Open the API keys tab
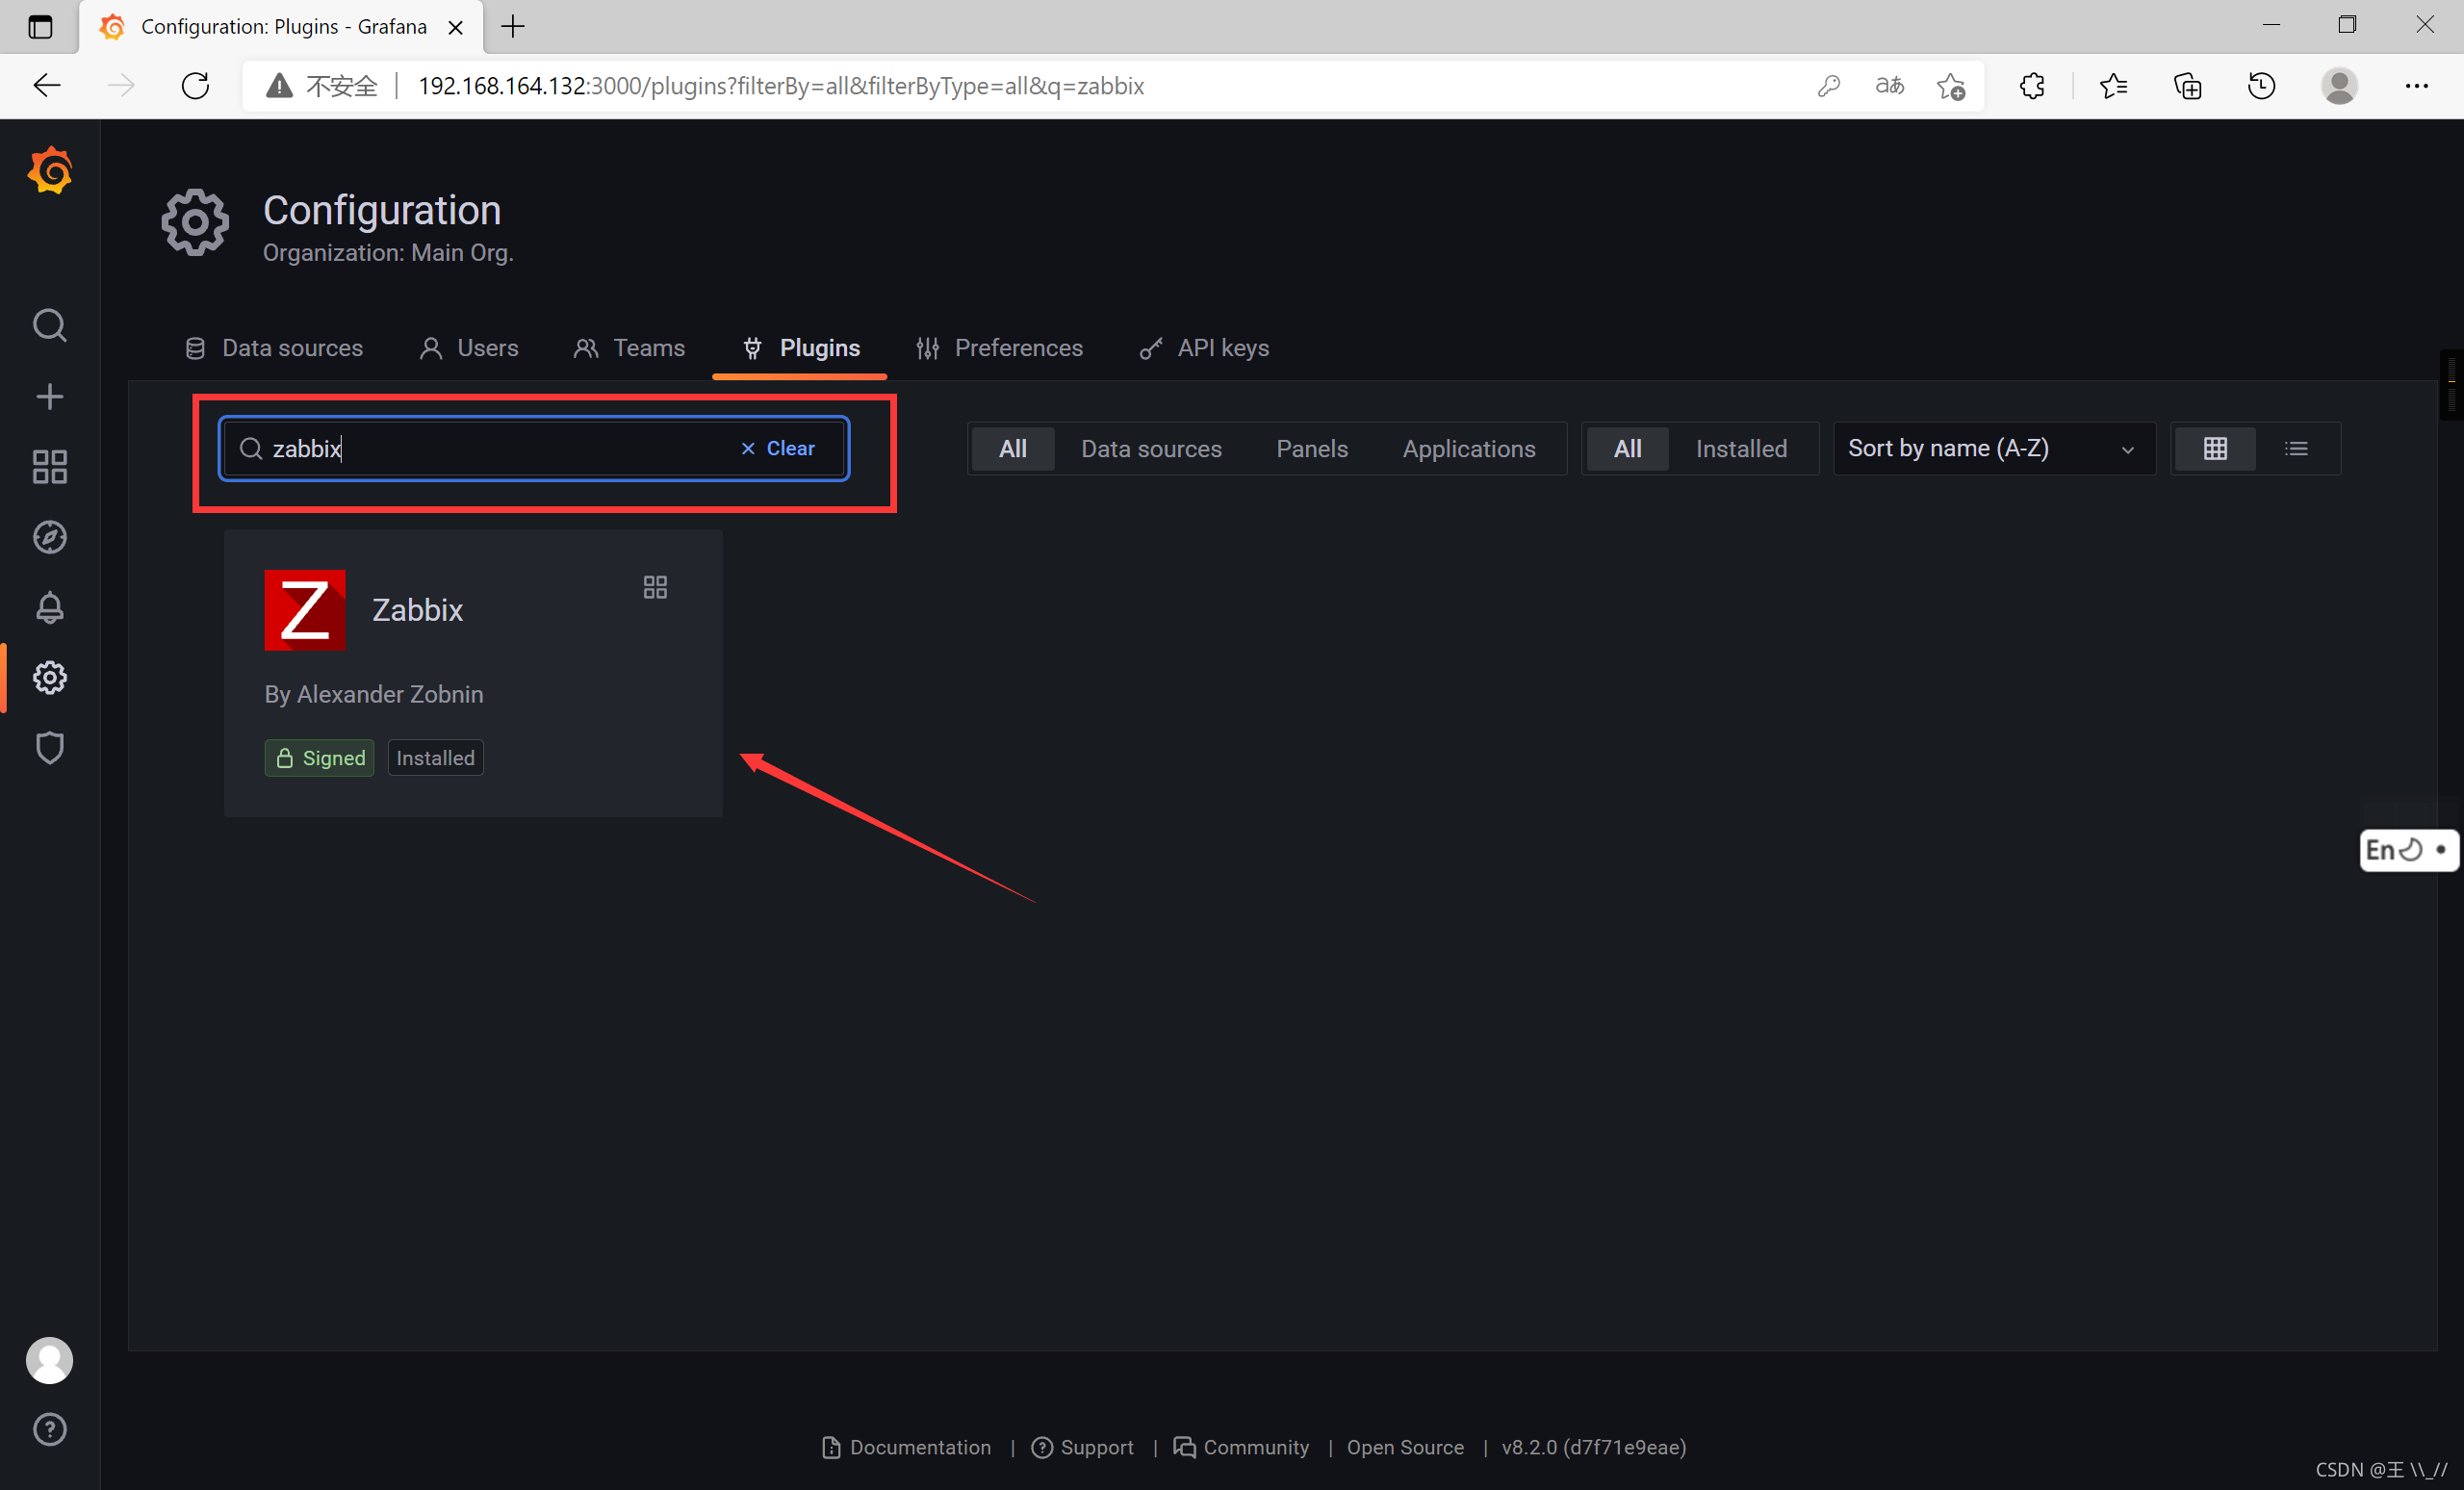Image resolution: width=2464 pixels, height=1490 pixels. [1204, 348]
